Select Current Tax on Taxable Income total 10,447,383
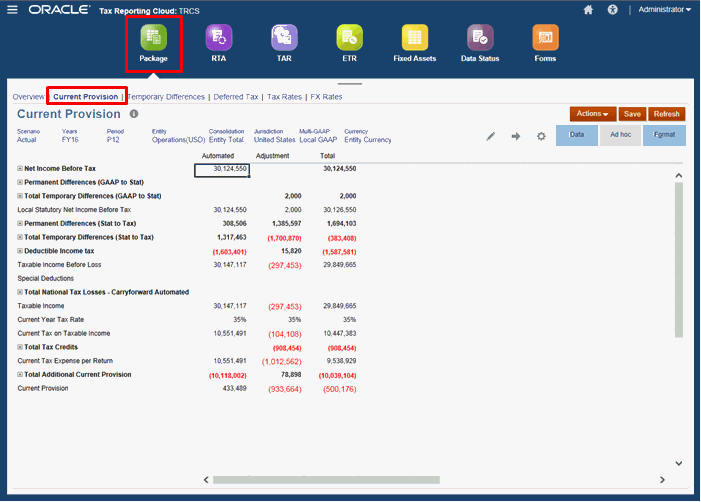The height and width of the screenshot is (502, 701). [340, 333]
